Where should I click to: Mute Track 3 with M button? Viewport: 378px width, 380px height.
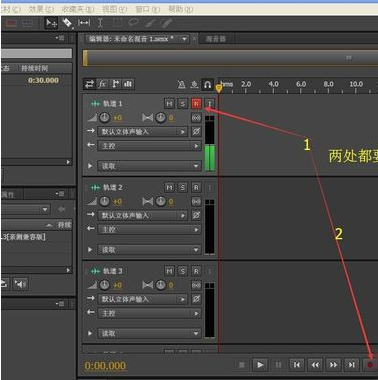tap(170, 271)
